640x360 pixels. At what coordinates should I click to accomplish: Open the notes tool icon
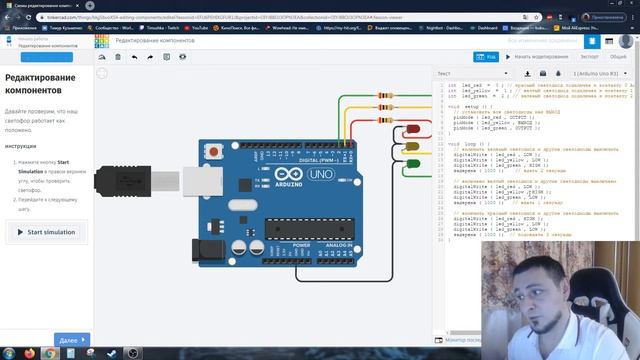coord(167,57)
